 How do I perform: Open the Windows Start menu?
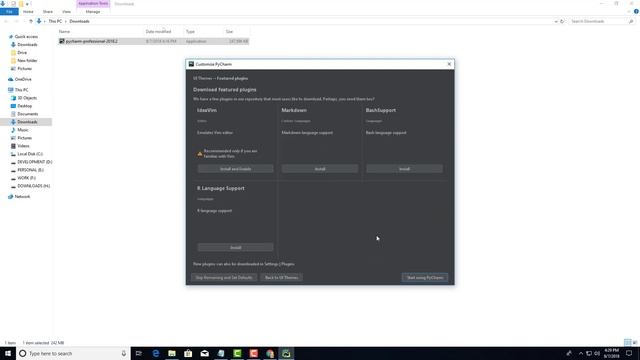[x=8, y=353]
